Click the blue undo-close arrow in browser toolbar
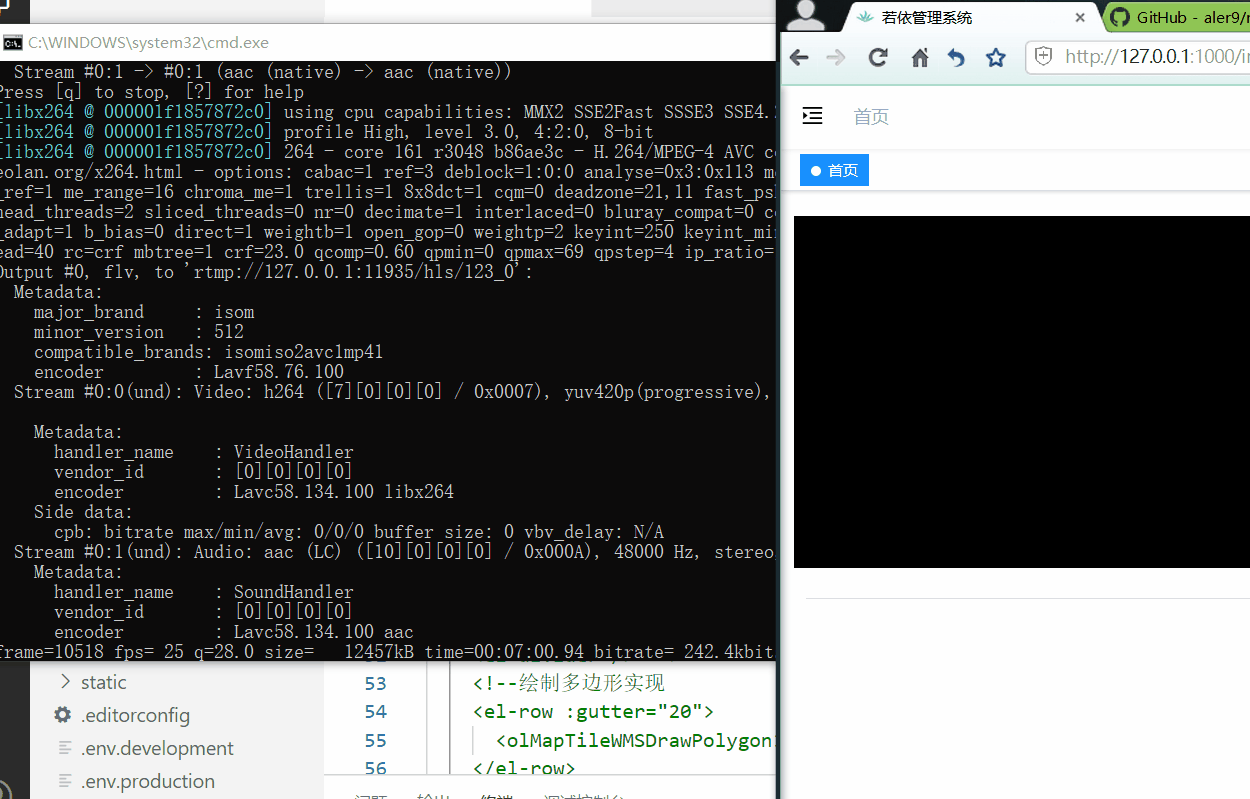Viewport: 1250px width, 799px height. pos(956,58)
